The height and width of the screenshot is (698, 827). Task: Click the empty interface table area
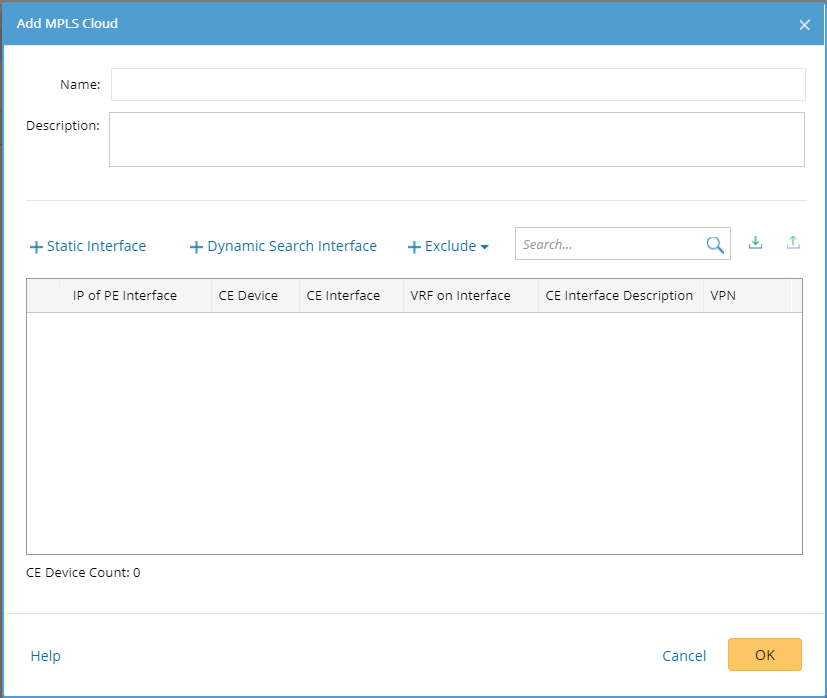pos(414,433)
